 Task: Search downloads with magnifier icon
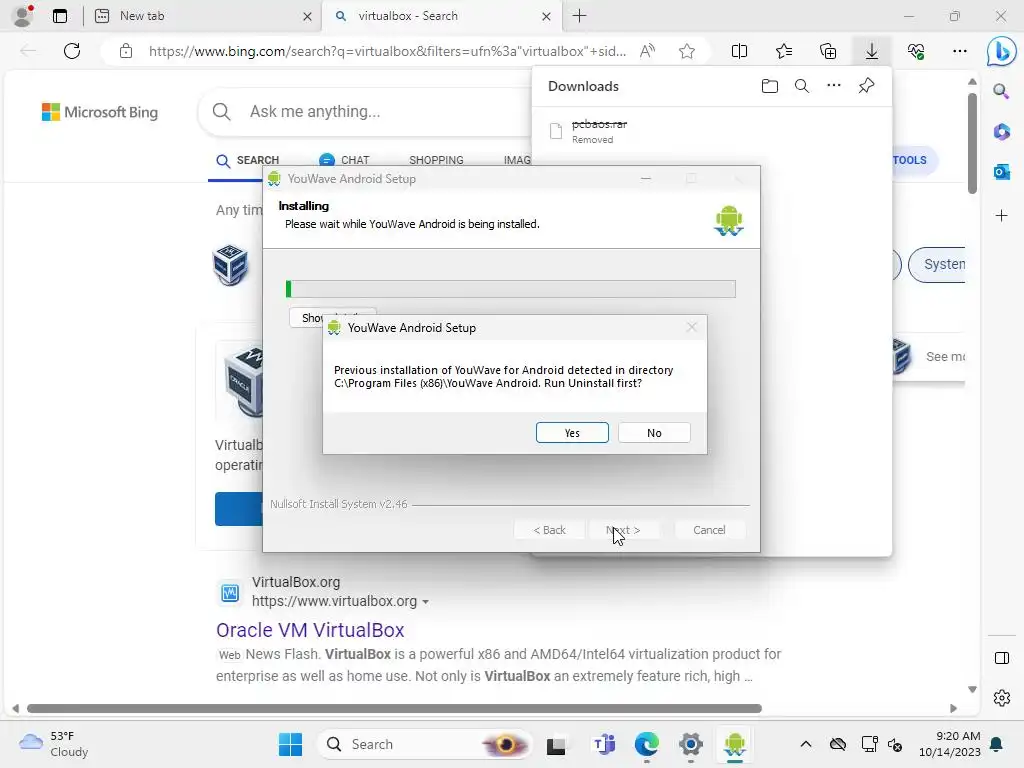802,86
